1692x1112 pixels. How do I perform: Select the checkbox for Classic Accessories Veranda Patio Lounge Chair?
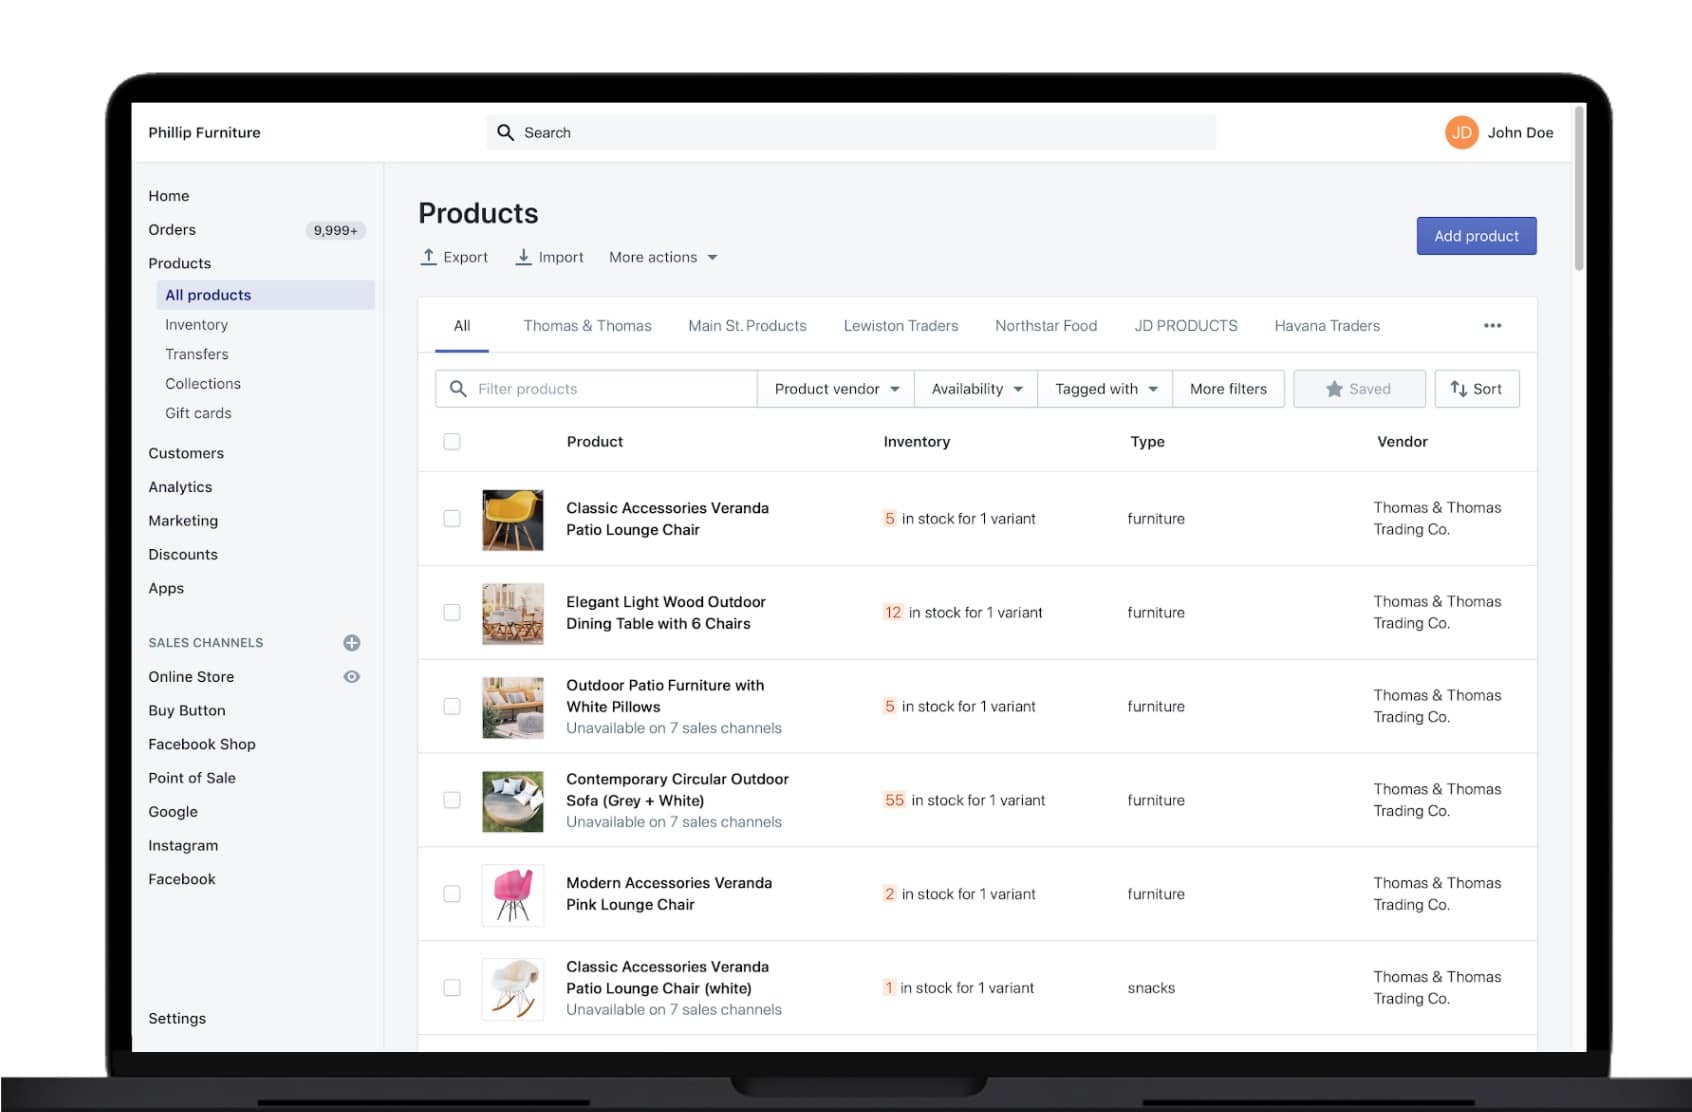[450, 518]
